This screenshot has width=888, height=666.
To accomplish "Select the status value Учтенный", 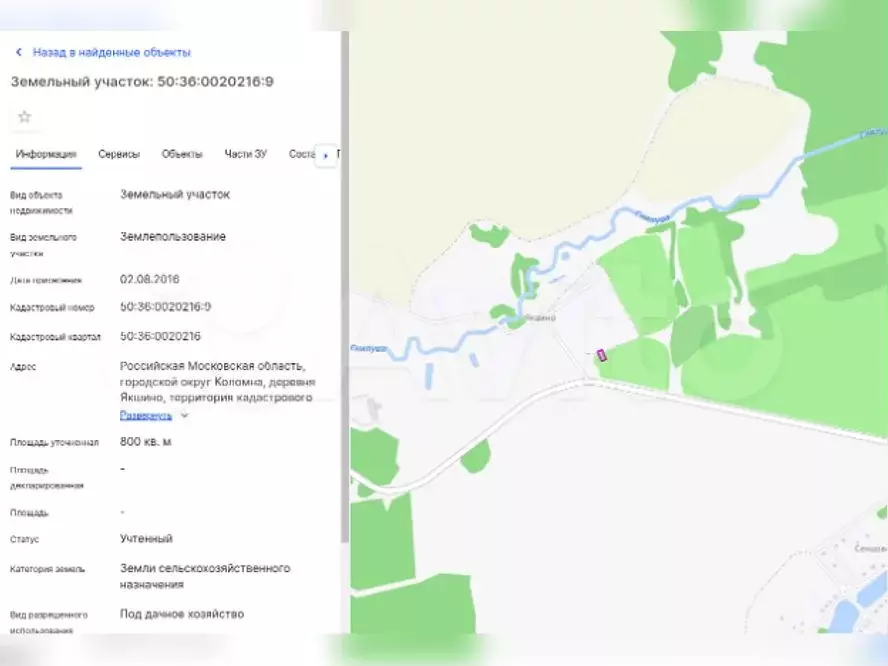I will (x=146, y=539).
